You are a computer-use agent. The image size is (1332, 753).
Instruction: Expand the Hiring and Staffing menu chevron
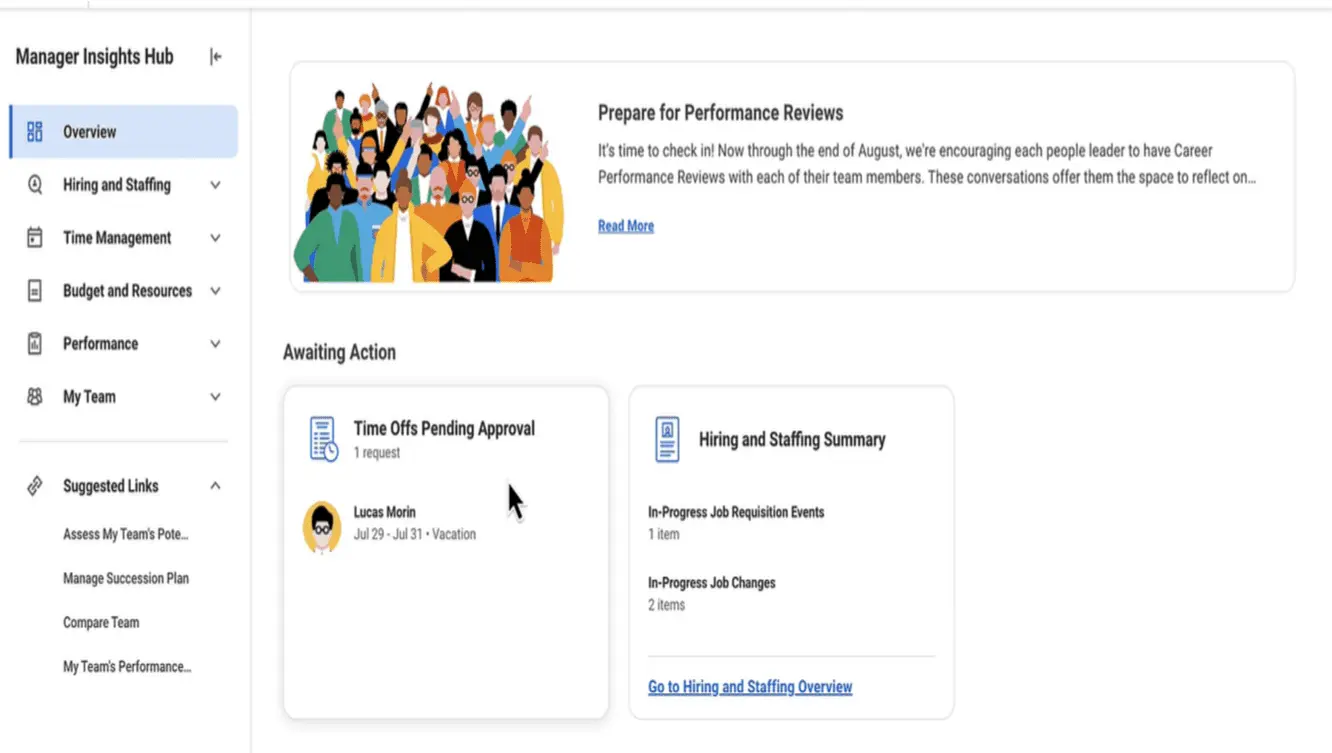tap(215, 185)
